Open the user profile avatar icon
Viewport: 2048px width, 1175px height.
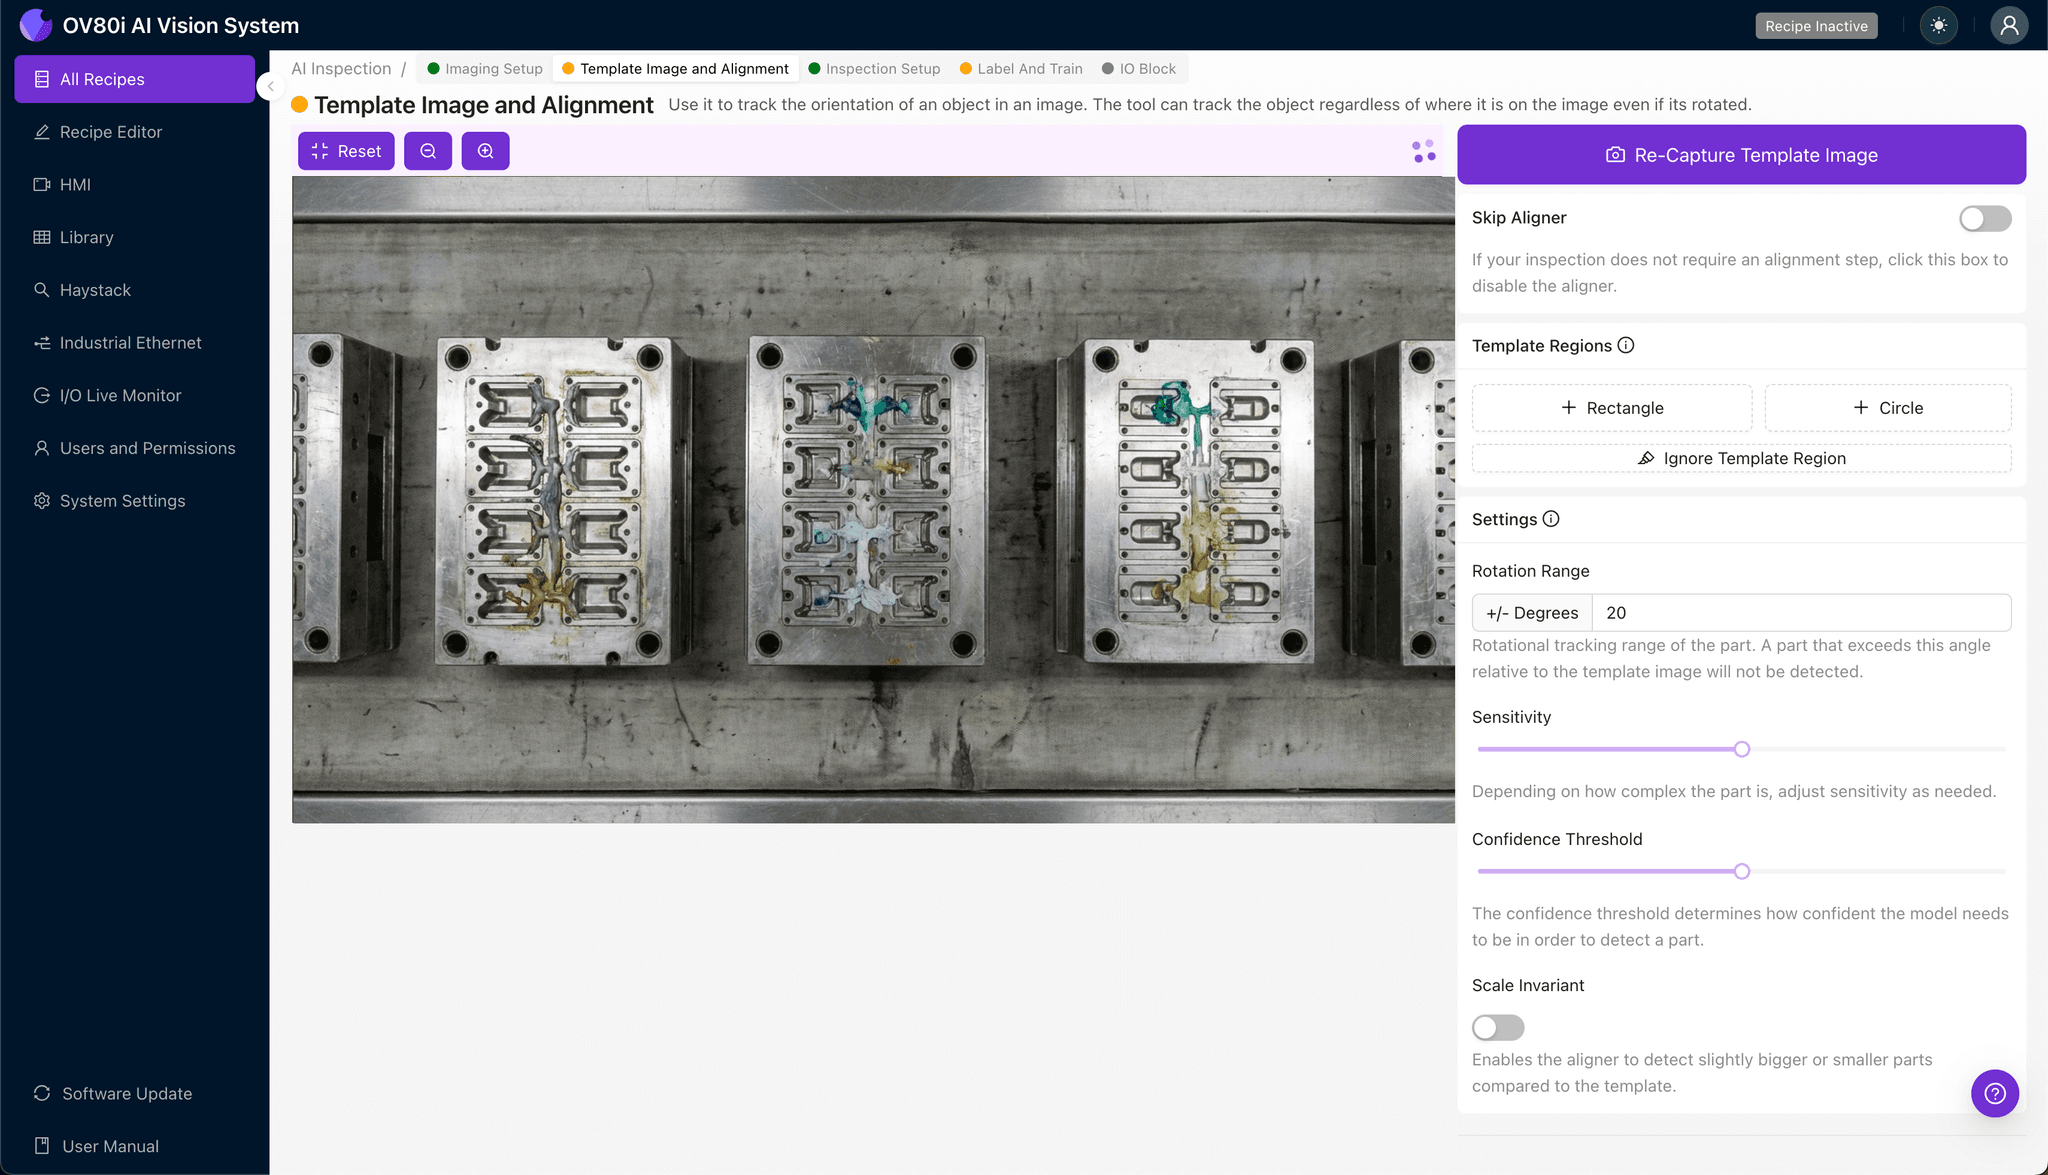point(2008,26)
